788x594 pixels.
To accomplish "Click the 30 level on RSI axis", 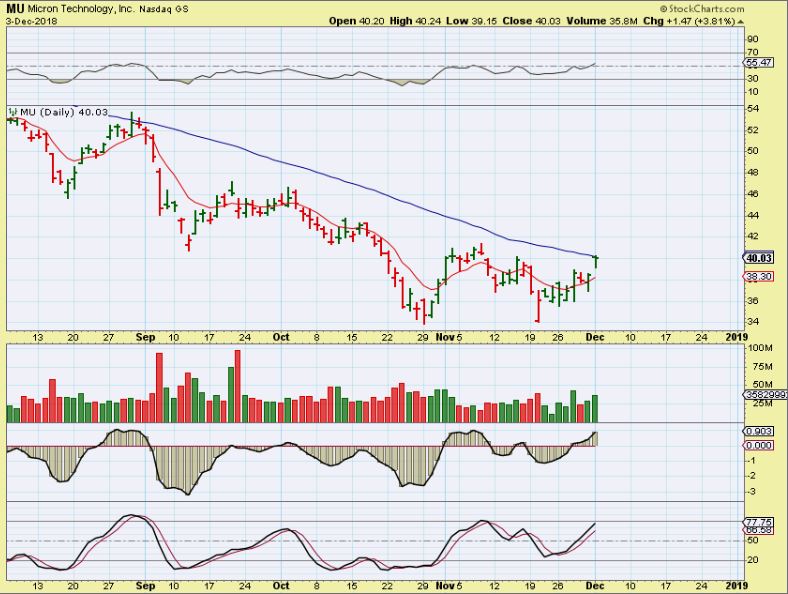I will click(x=753, y=79).
